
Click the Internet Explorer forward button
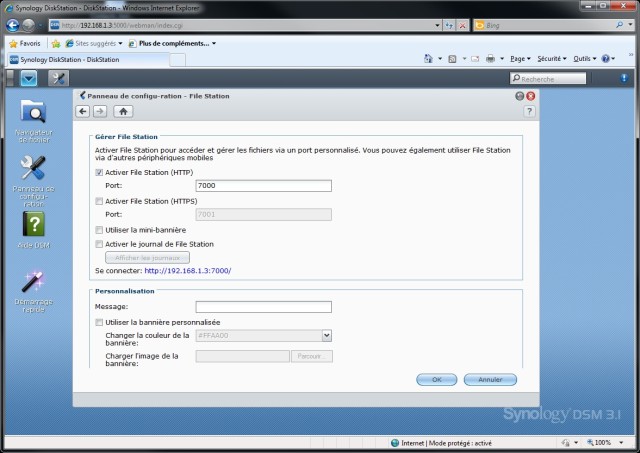point(28,25)
